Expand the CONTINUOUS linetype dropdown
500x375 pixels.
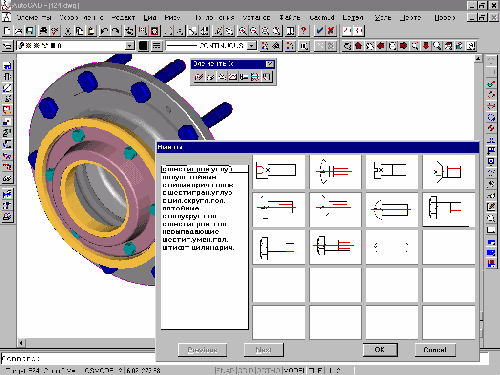pos(252,45)
